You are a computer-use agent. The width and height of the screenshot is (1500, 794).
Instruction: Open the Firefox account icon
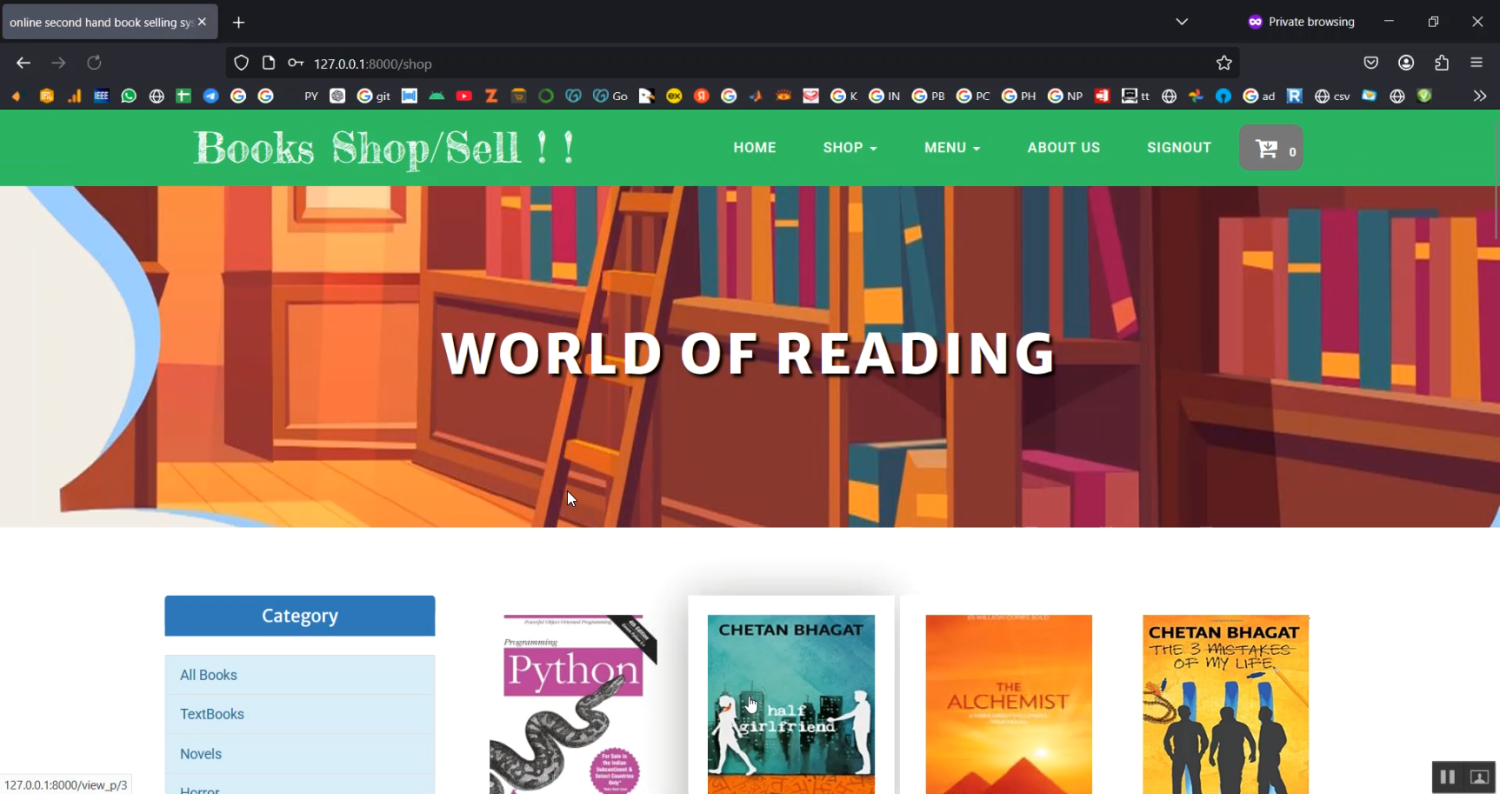(x=1406, y=63)
